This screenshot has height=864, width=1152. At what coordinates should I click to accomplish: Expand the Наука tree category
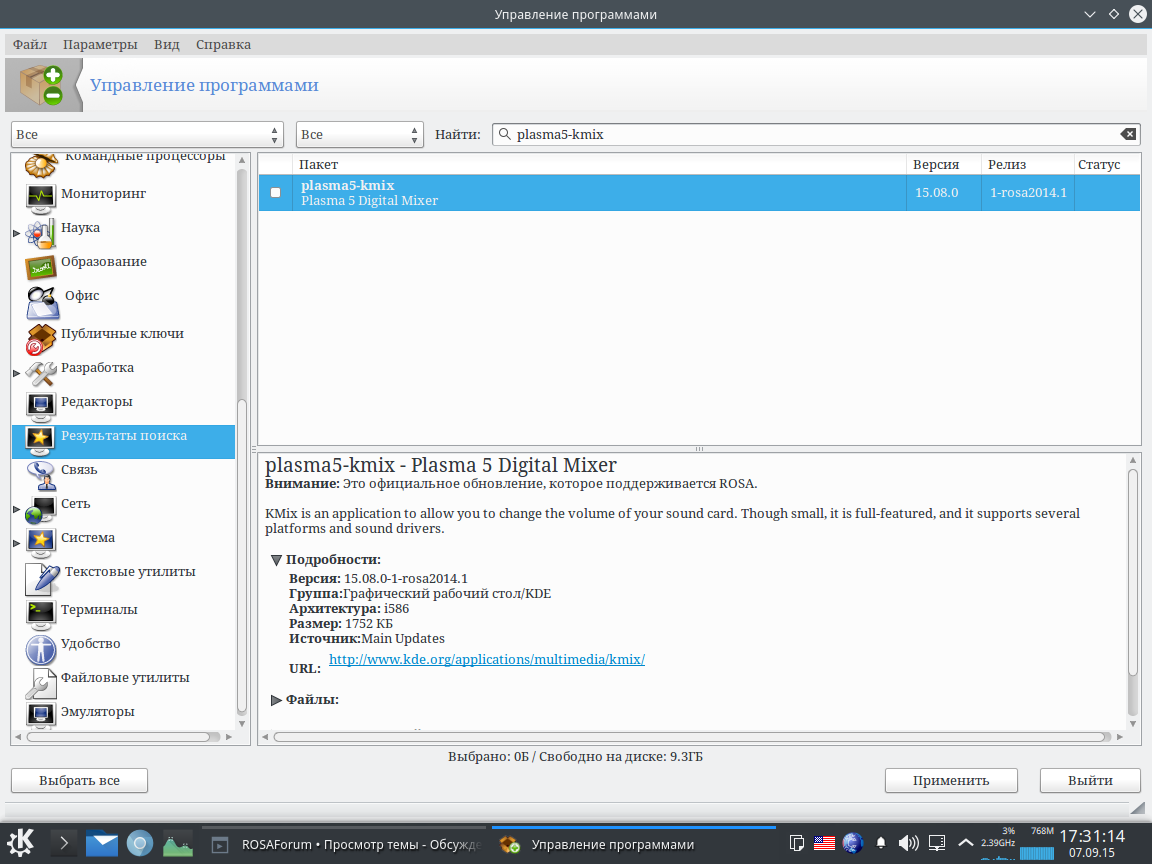coord(17,233)
